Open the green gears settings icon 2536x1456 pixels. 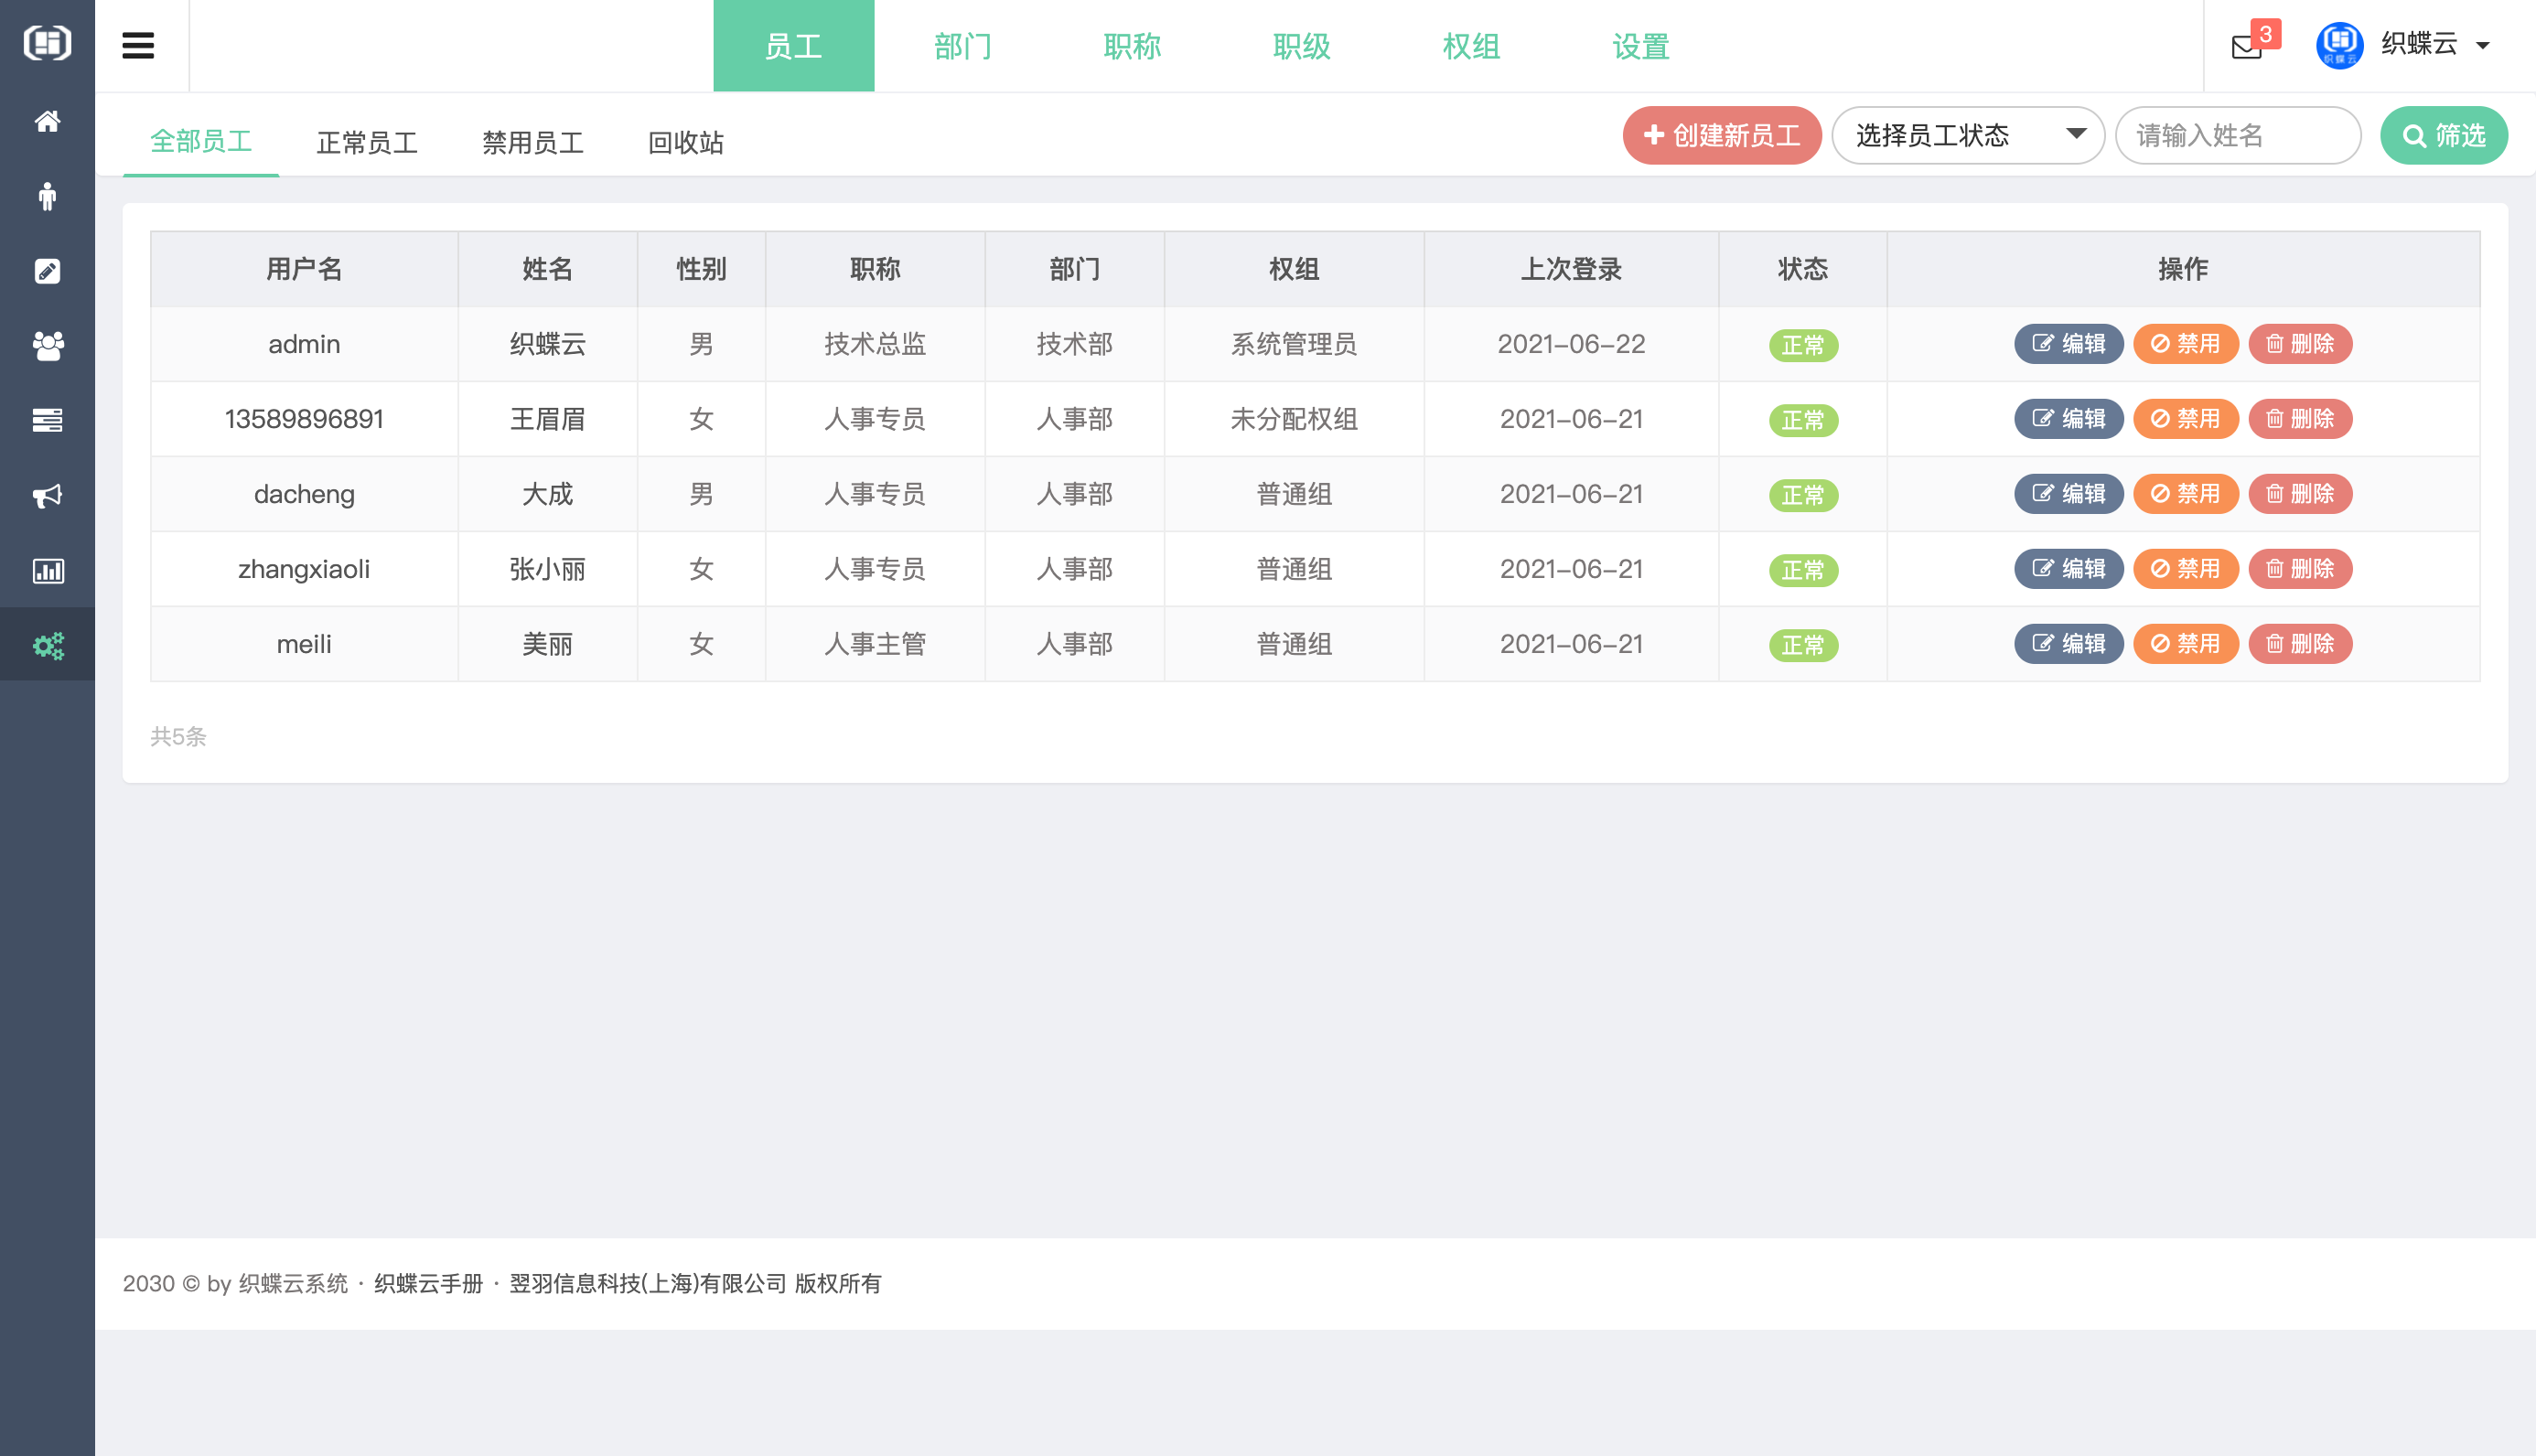tap(47, 645)
